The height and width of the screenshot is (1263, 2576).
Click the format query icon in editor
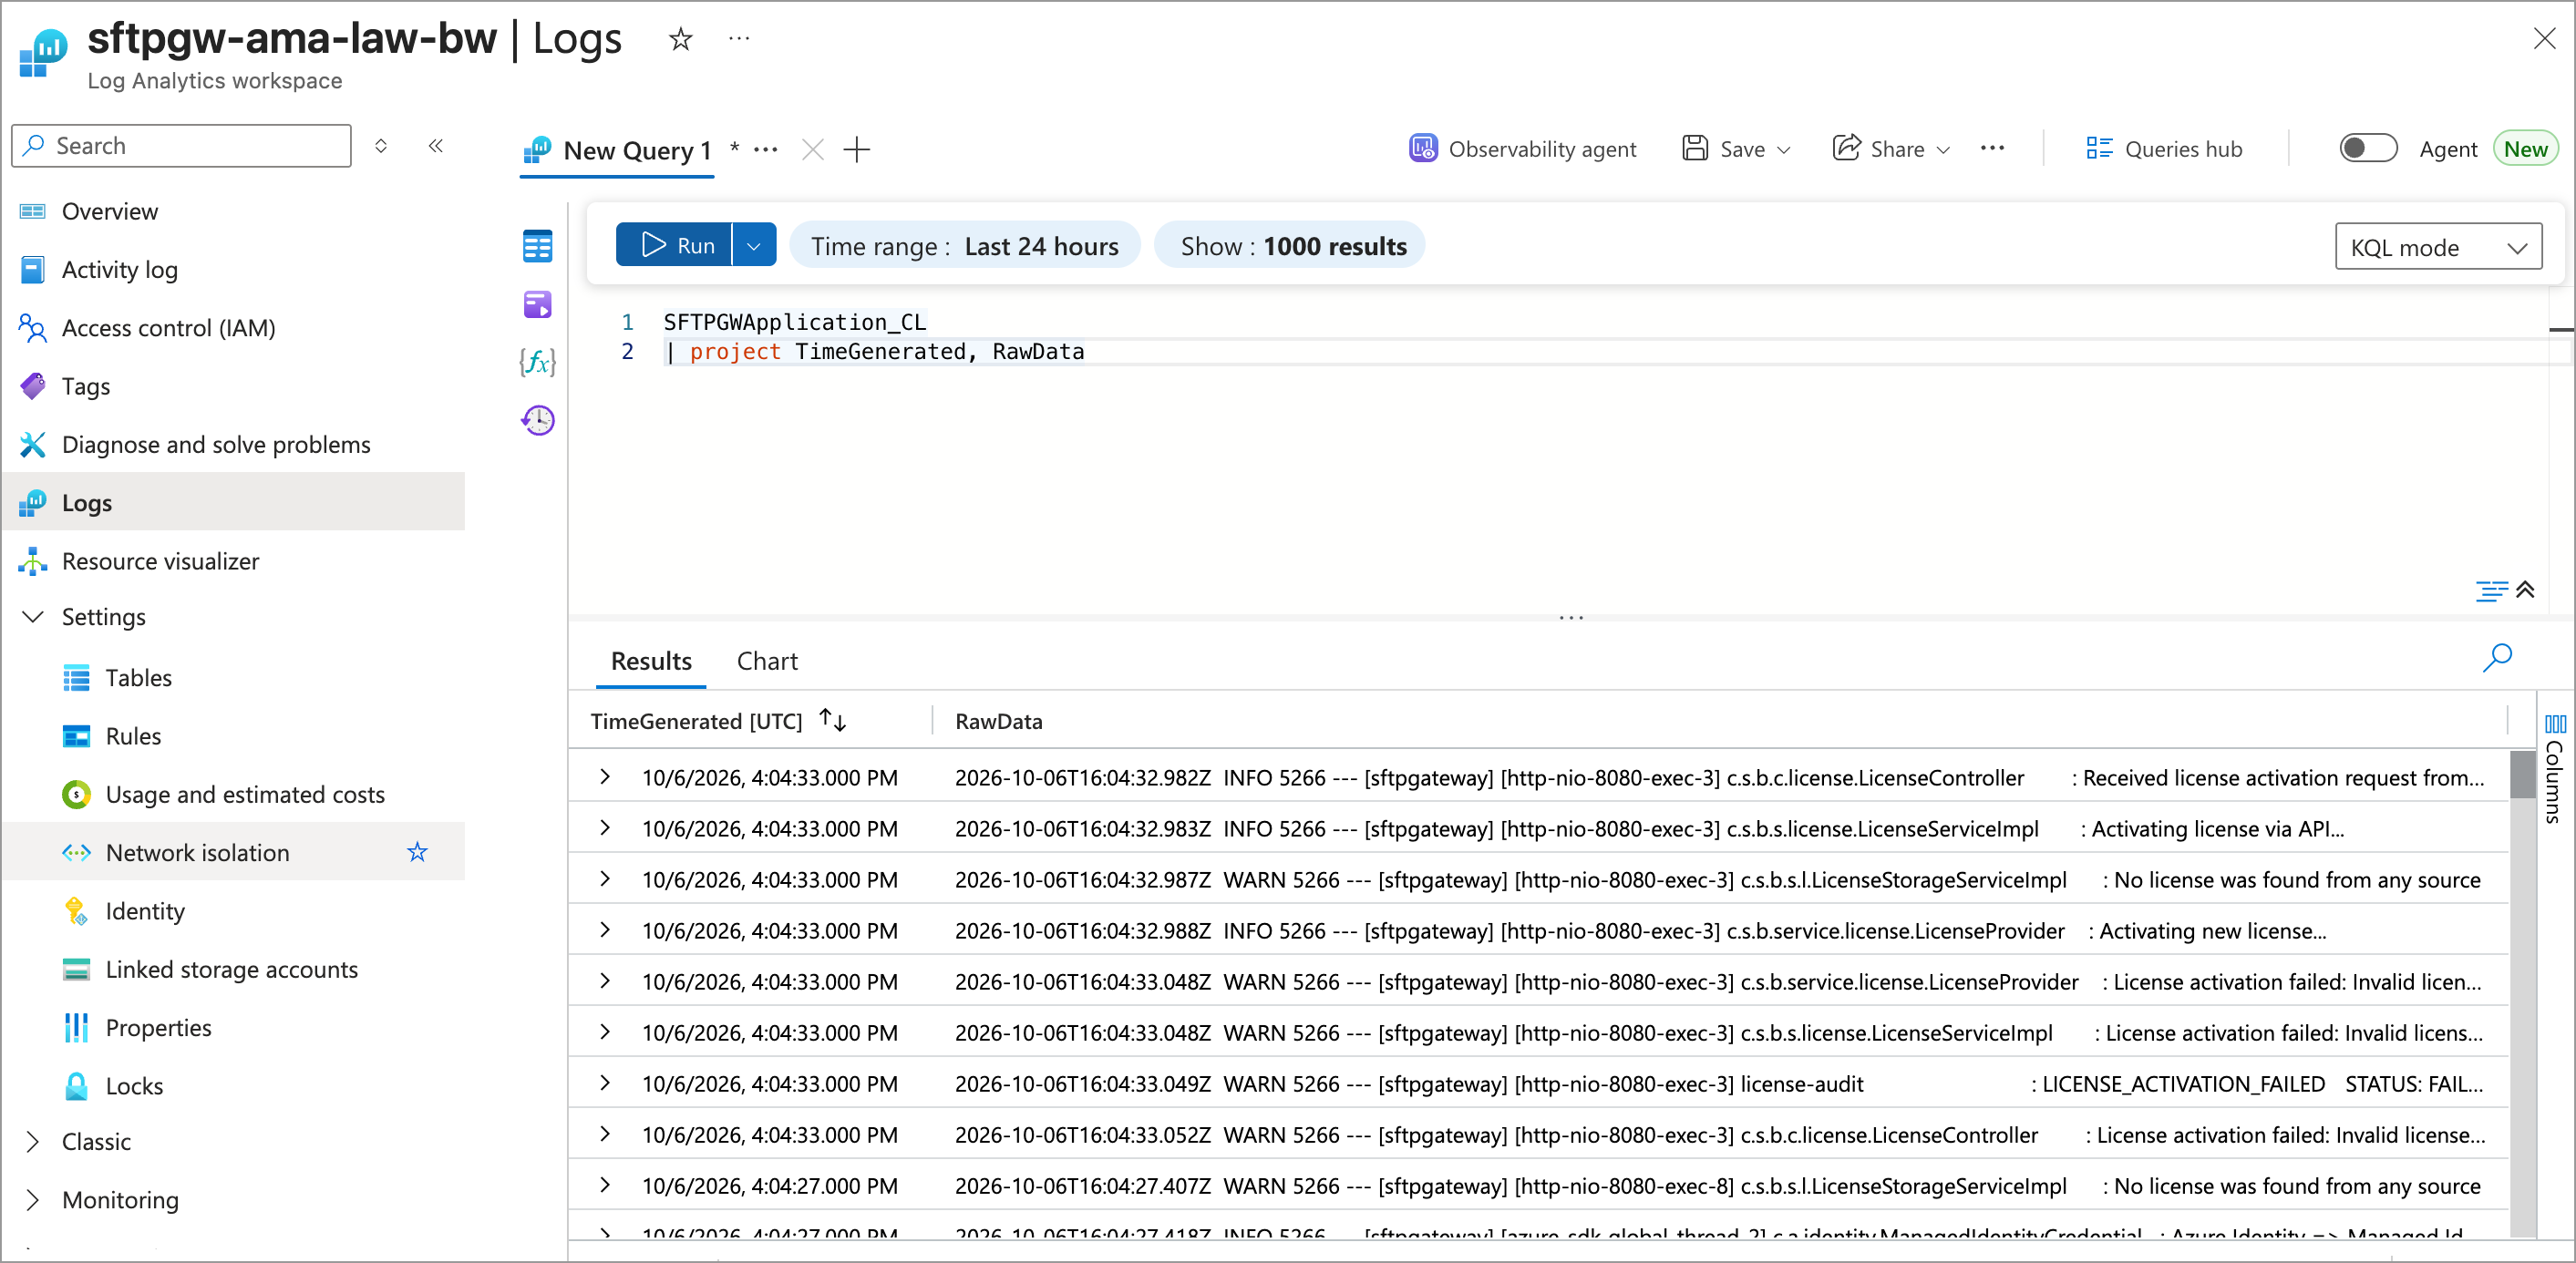click(2491, 591)
